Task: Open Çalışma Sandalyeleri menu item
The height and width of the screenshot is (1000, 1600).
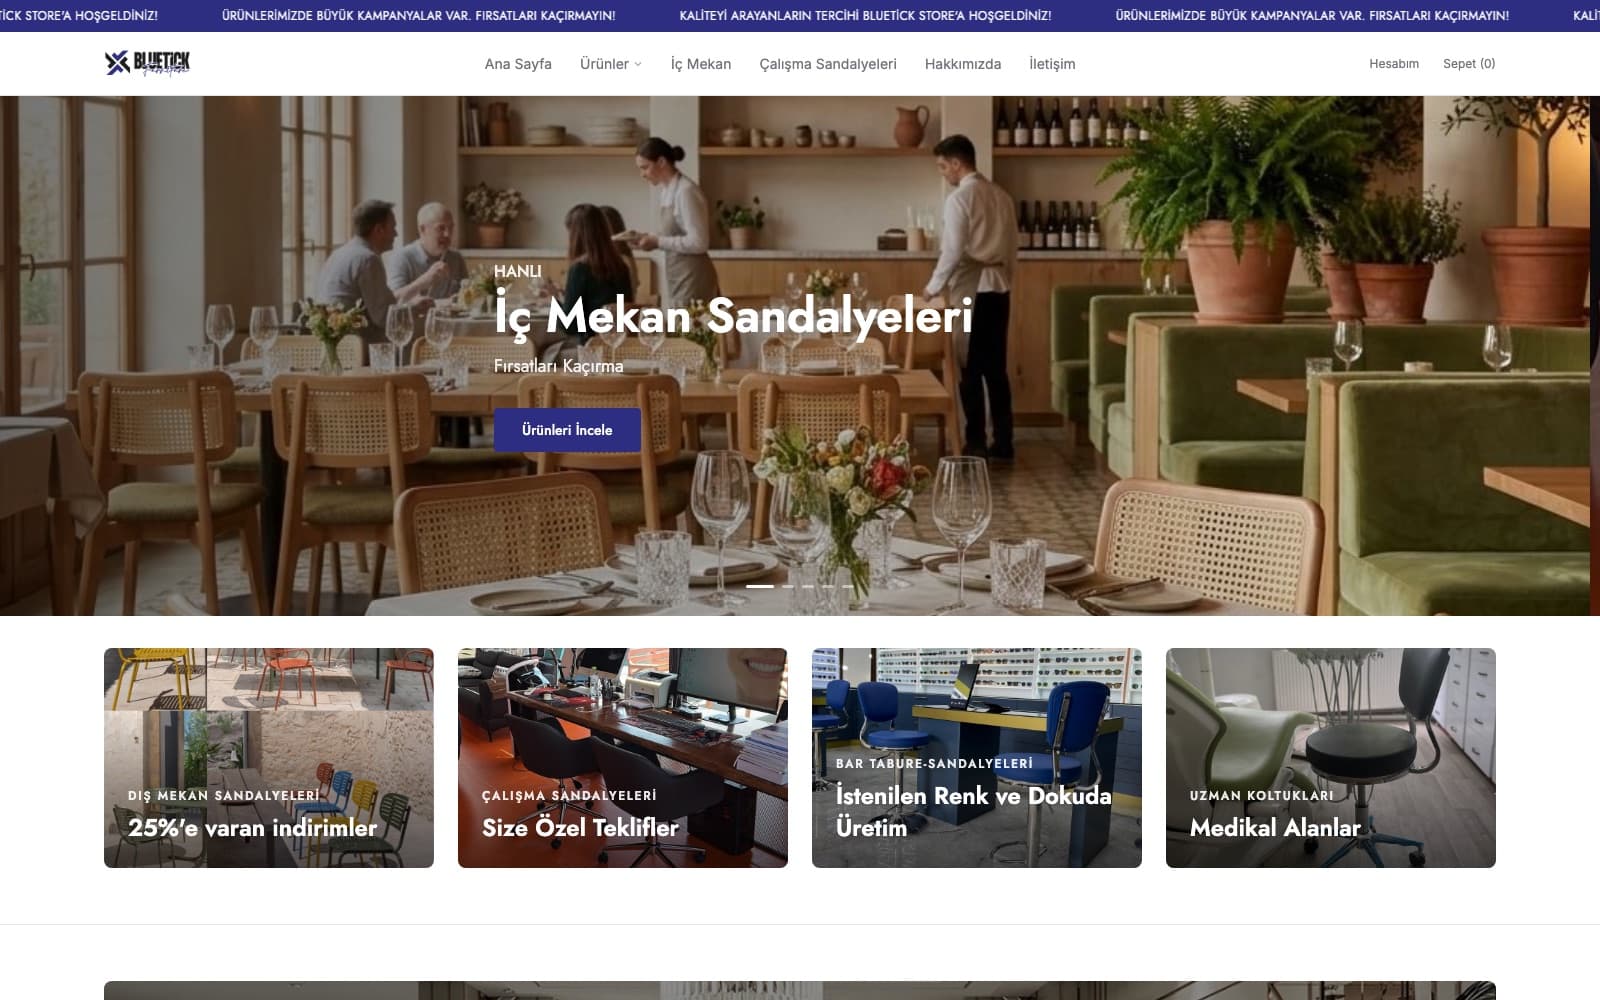Action: 828,64
